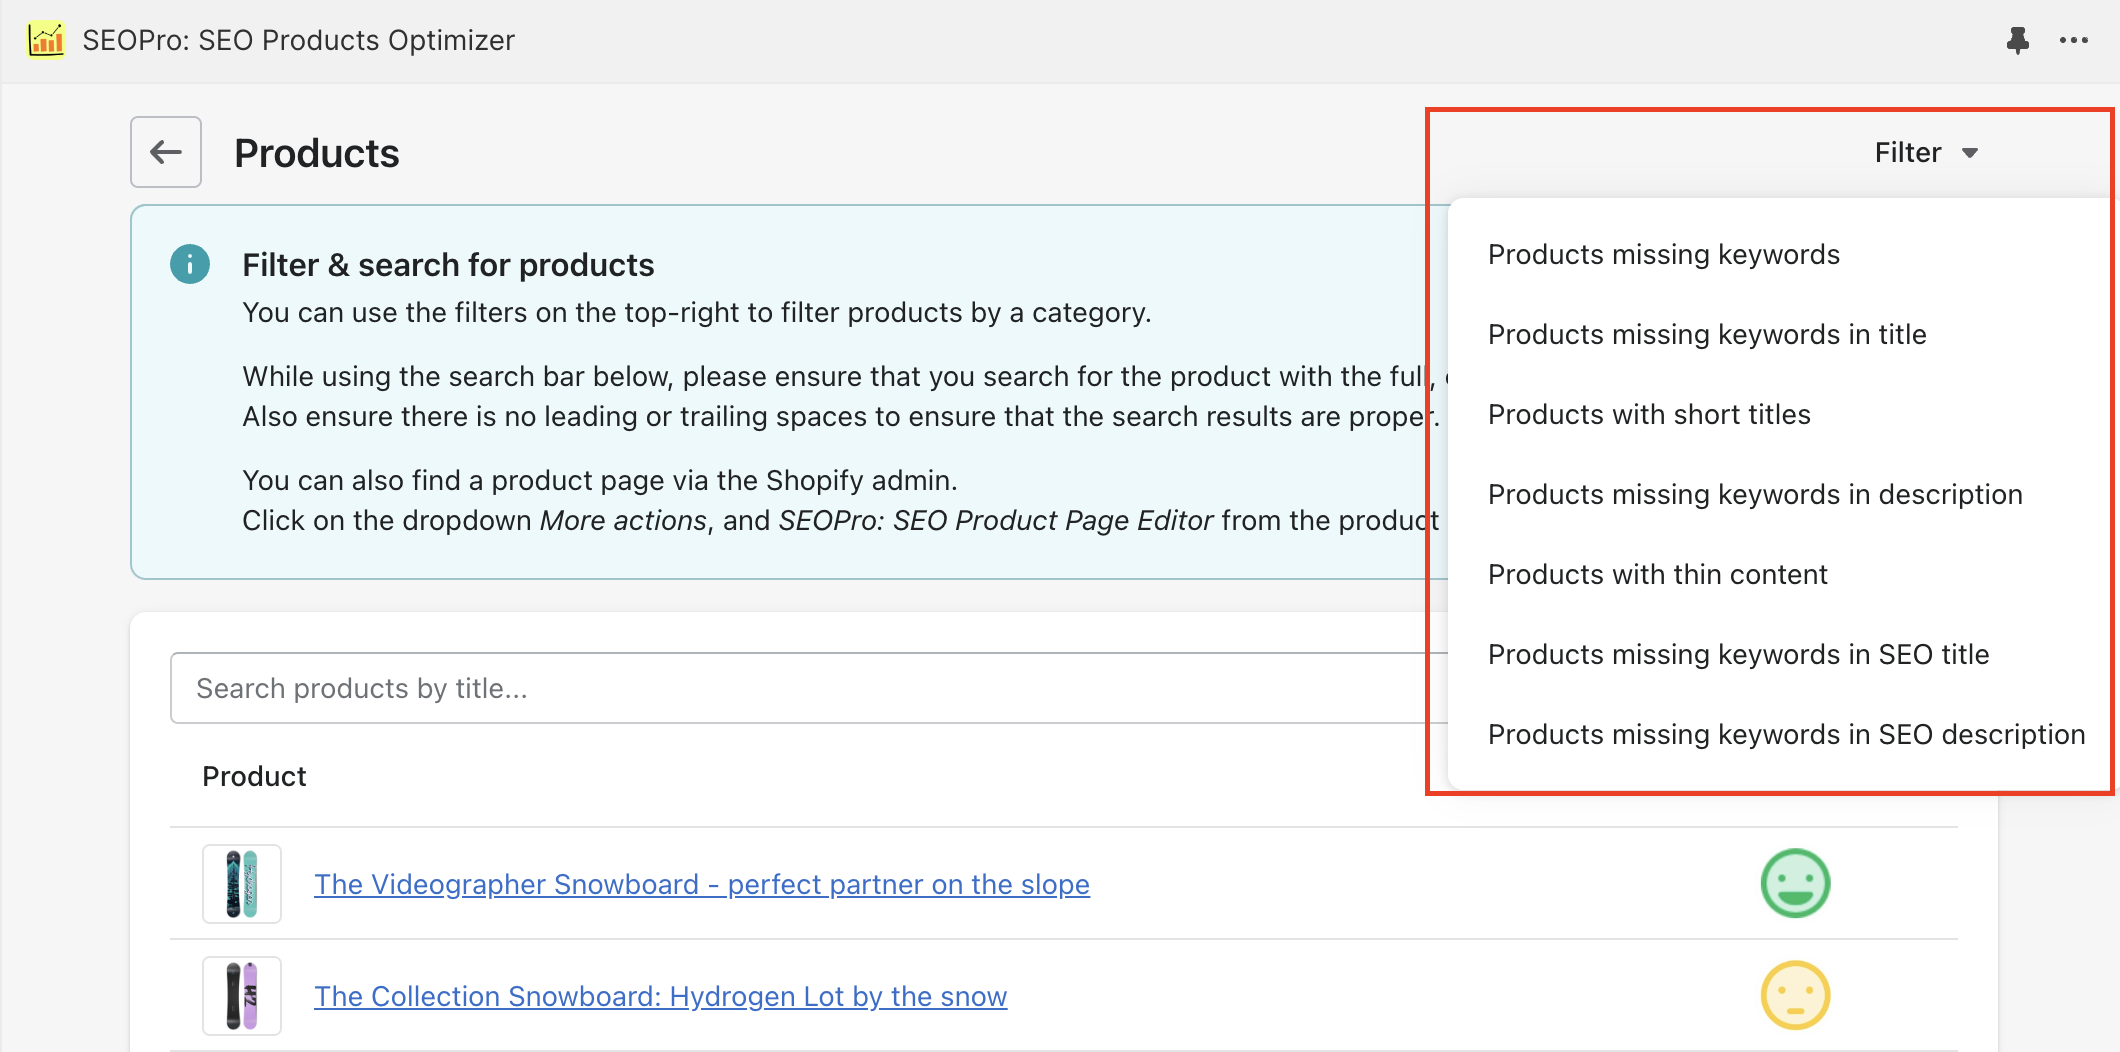Select Products missing keywords in description
Screen dimensions: 2120x1052
tap(1754, 494)
